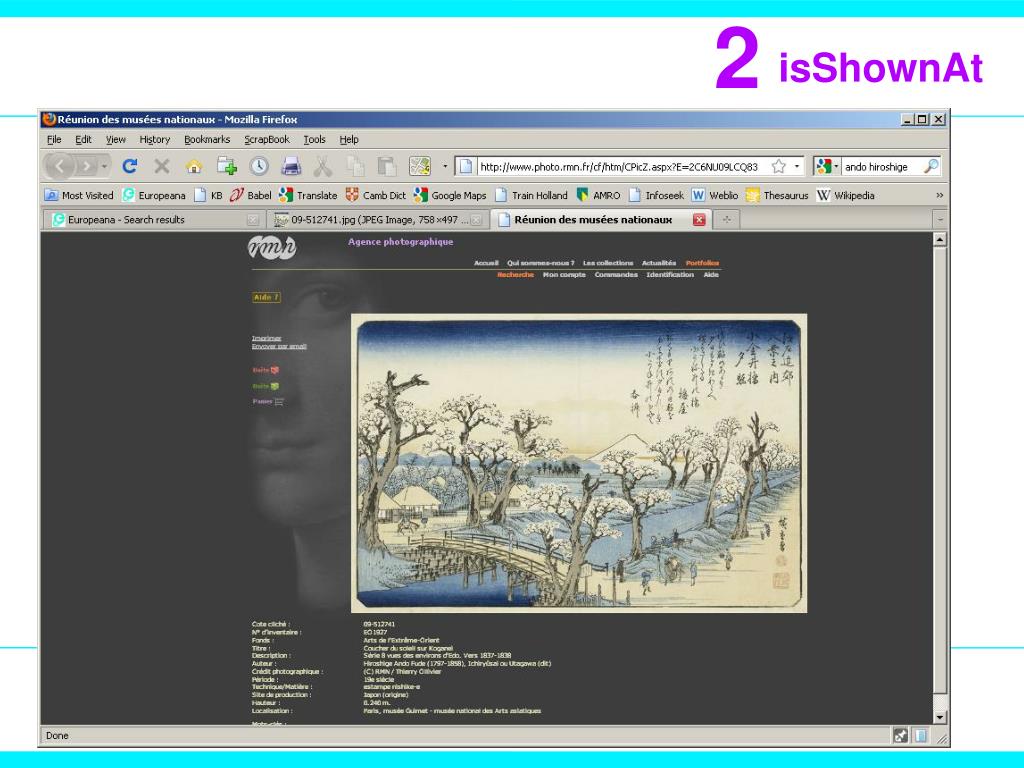Focus the URL address field
This screenshot has height=768, width=1024.
pos(620,167)
